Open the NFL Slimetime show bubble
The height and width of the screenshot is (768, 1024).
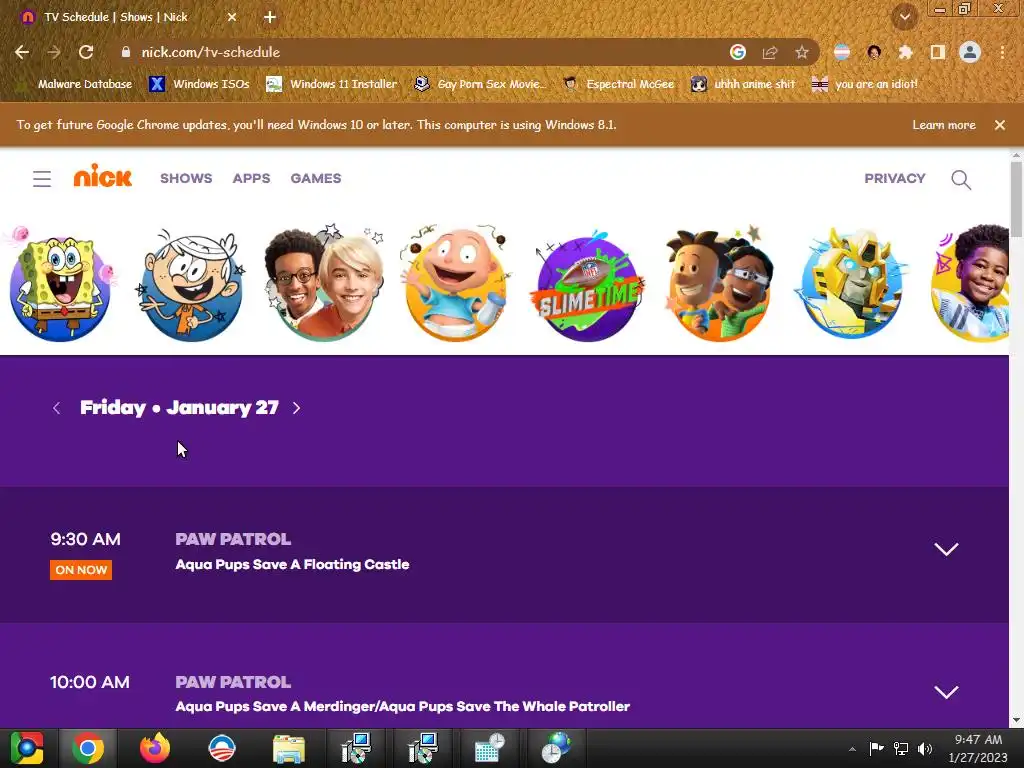point(587,285)
